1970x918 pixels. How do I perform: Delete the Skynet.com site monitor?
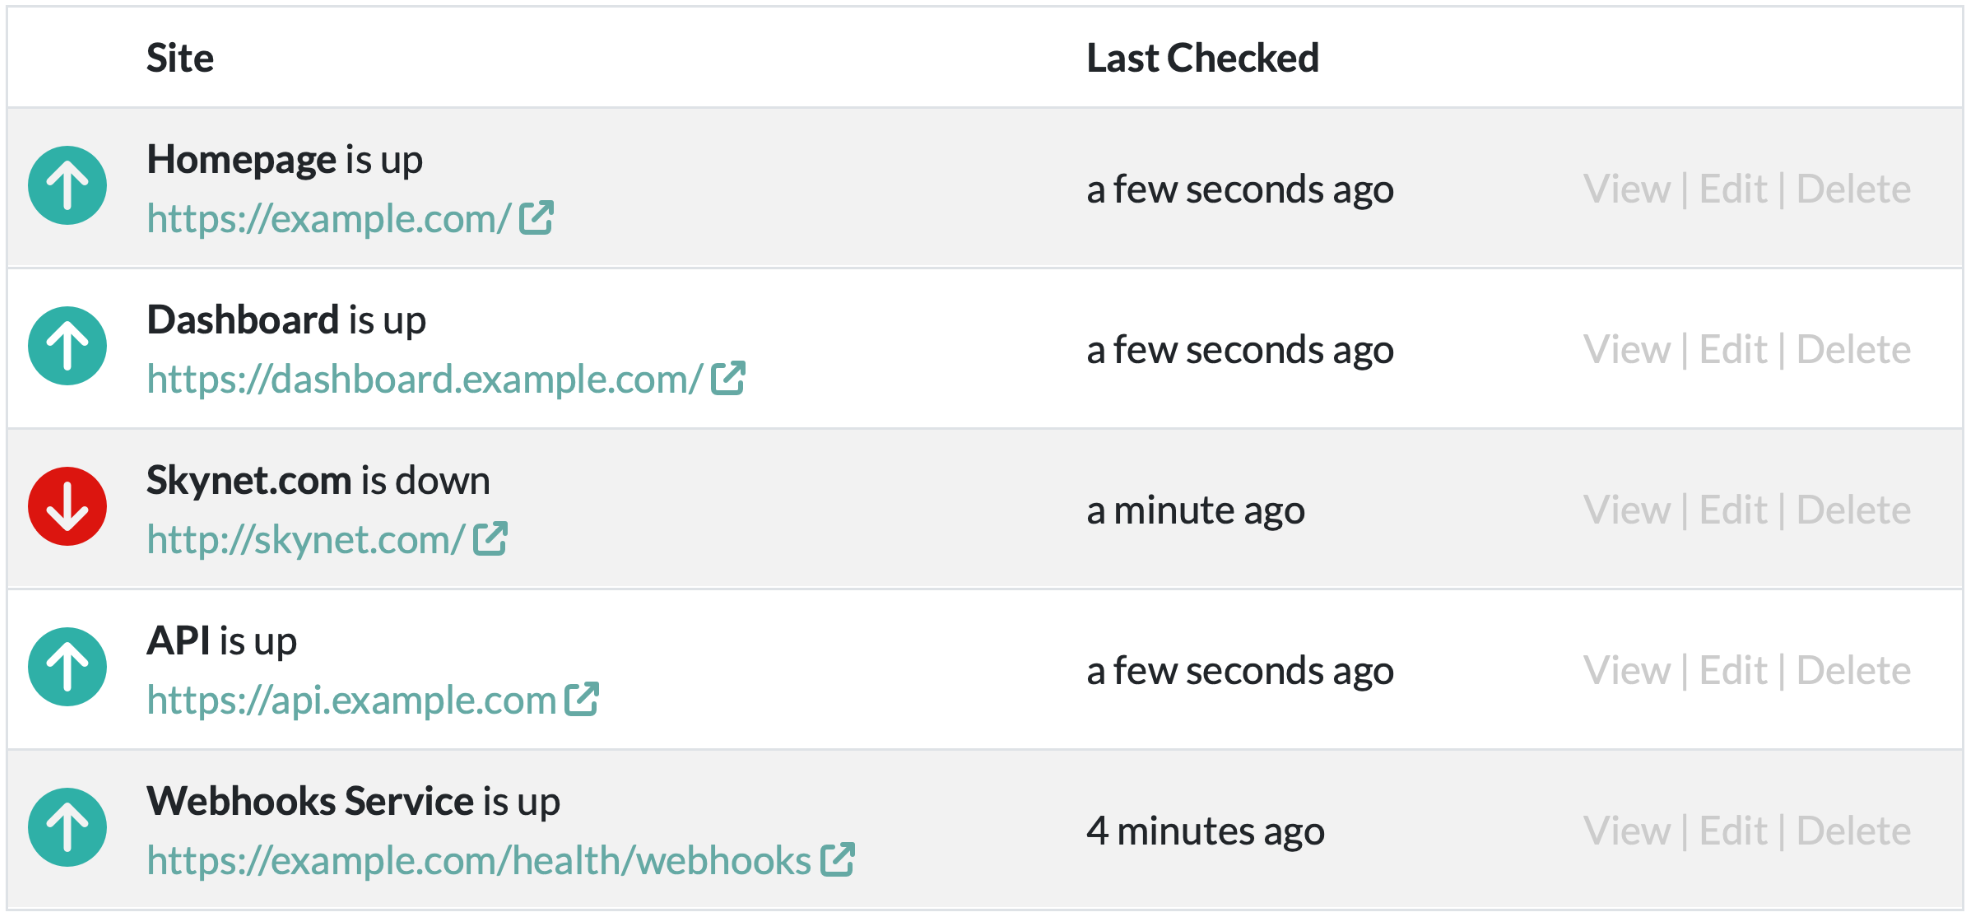click(1853, 510)
